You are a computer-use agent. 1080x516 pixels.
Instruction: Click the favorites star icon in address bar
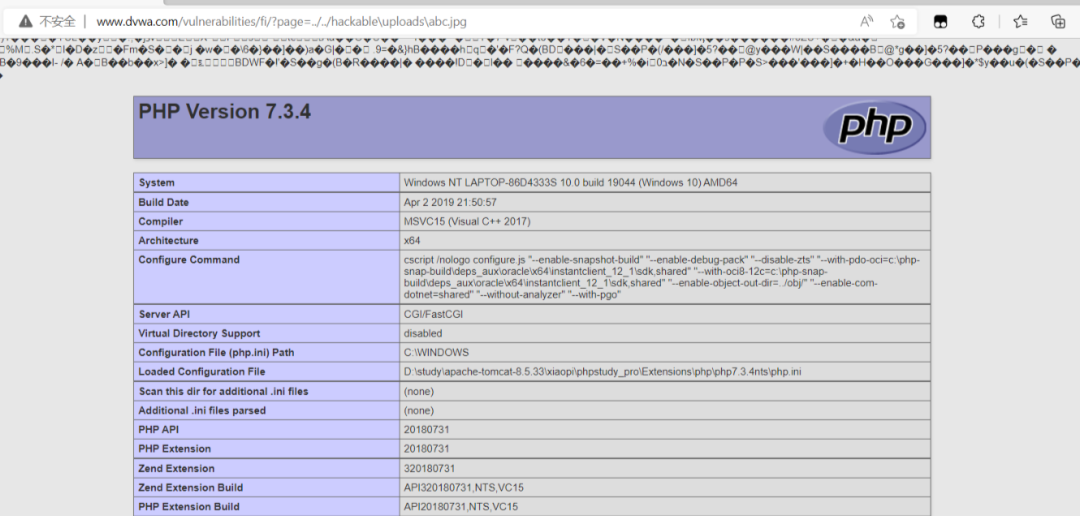(x=897, y=21)
